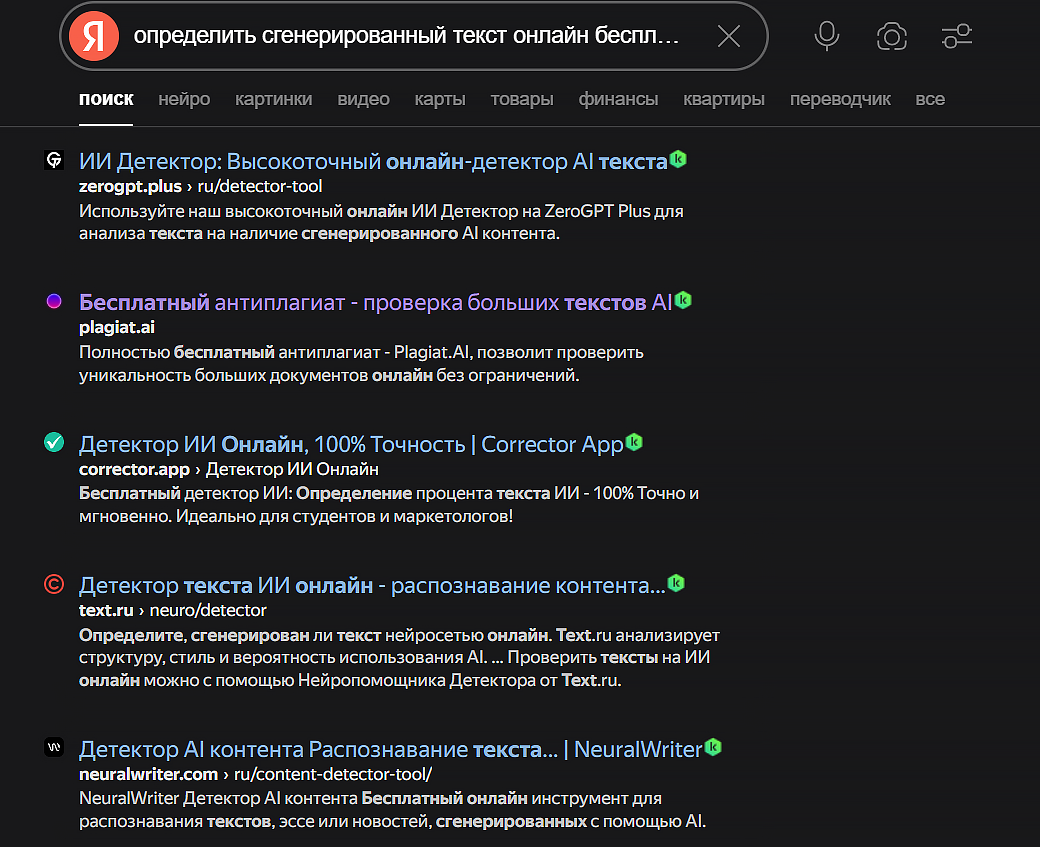Go to the товары tab
Viewport: 1040px width, 847px height.
(522, 99)
